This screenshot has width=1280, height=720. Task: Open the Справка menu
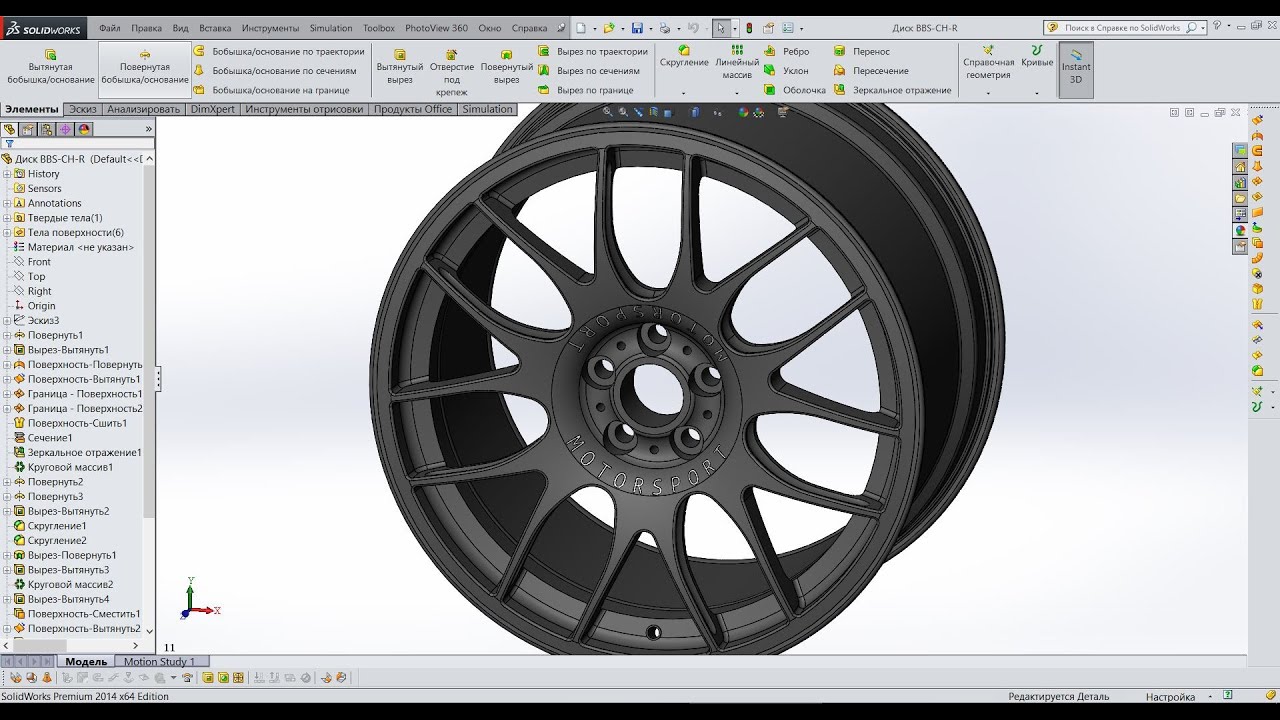tap(529, 28)
